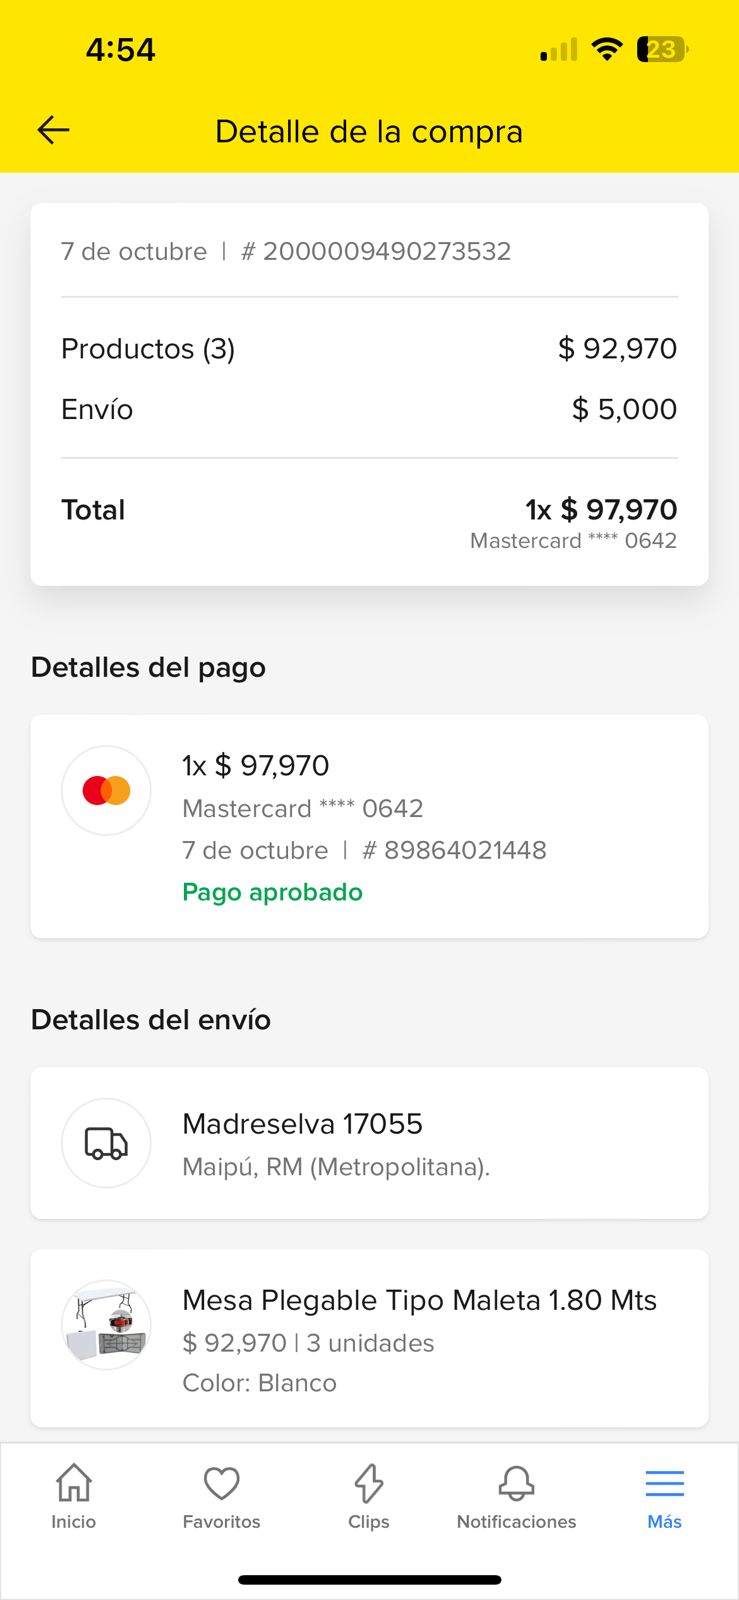The width and height of the screenshot is (739, 1600).
Task: Tap the purchase number 2000009490273532
Action: 386,251
